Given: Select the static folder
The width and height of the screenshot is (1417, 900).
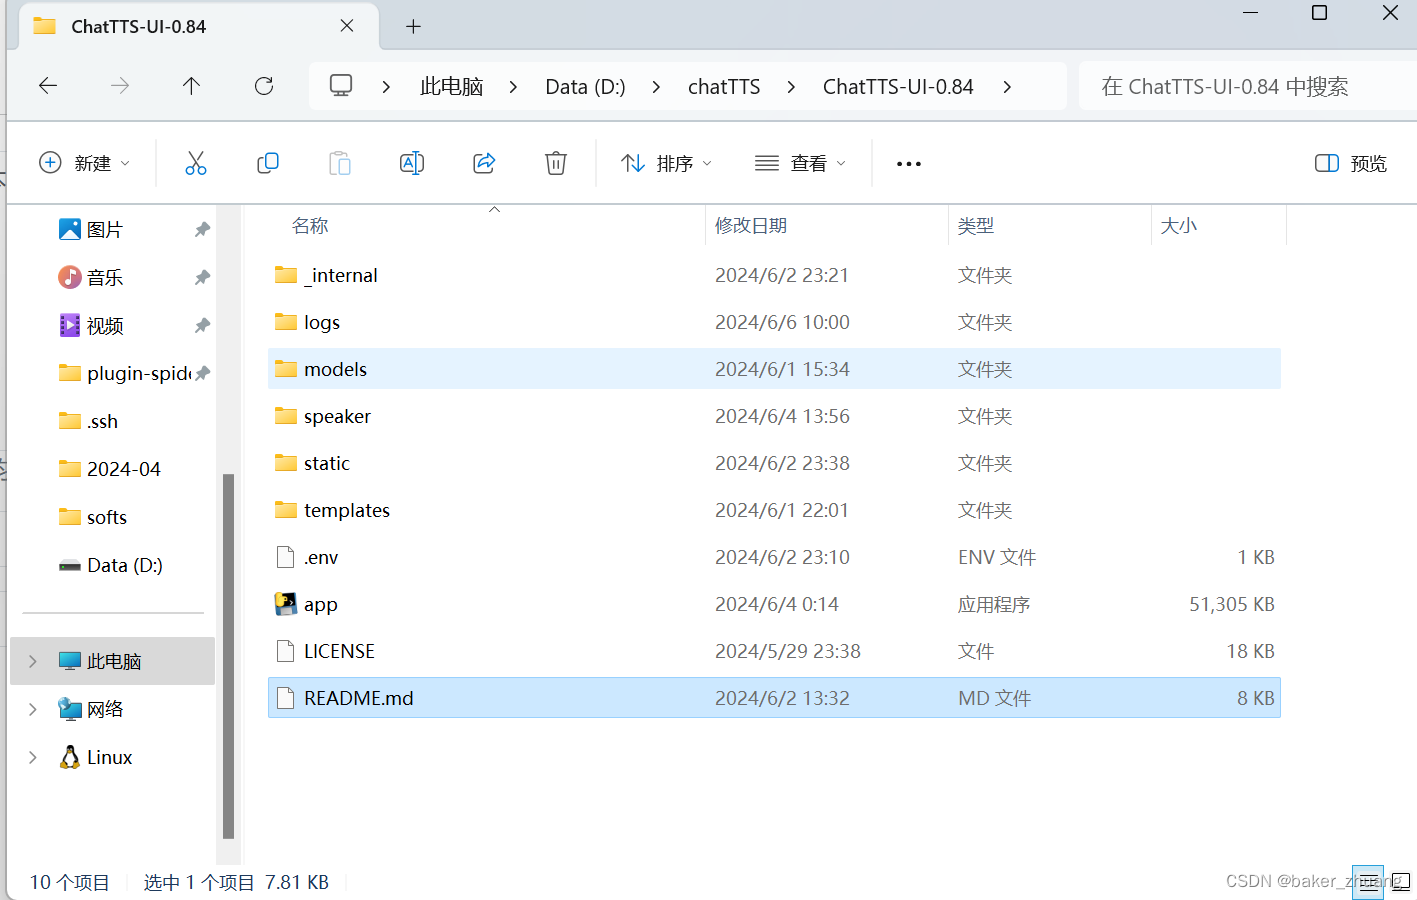Looking at the screenshot, I should coord(774,463).
